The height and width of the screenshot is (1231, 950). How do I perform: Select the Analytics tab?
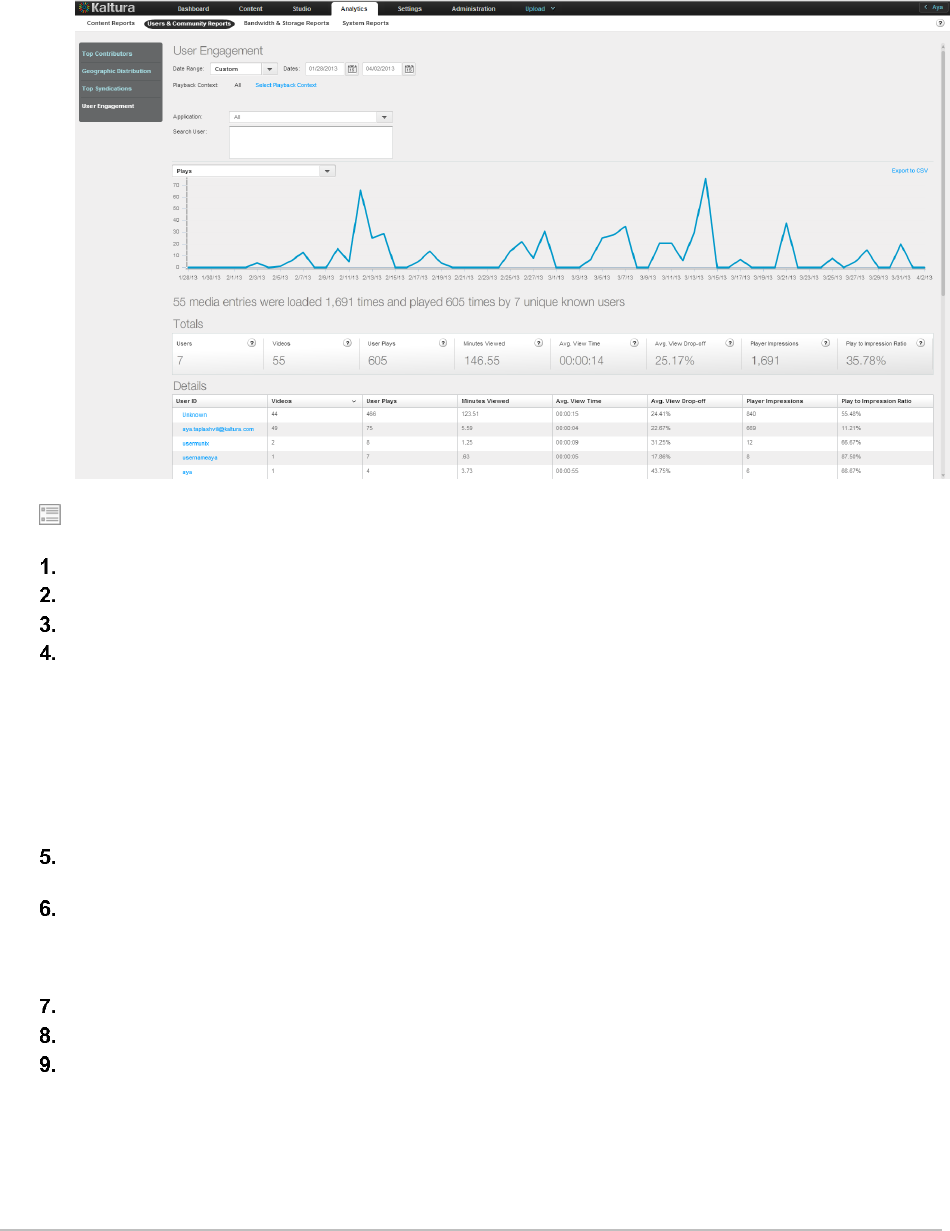[354, 8]
